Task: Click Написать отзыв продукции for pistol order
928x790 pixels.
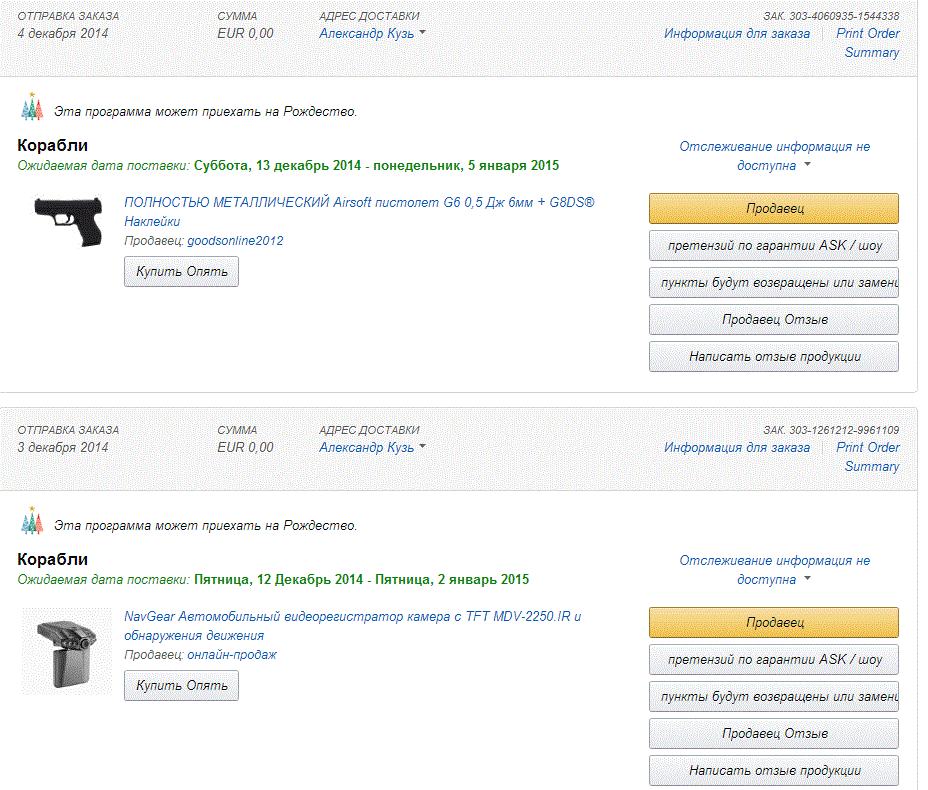Action: click(x=773, y=356)
